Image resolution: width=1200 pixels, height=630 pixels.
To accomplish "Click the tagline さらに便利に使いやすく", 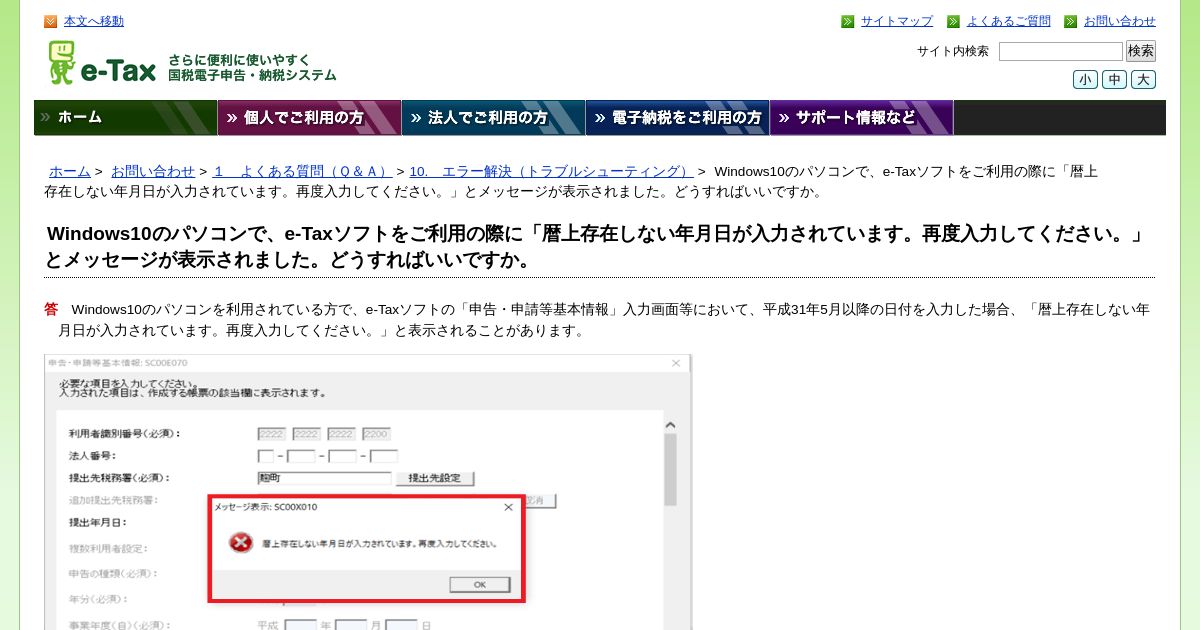I will pyautogui.click(x=239, y=59).
